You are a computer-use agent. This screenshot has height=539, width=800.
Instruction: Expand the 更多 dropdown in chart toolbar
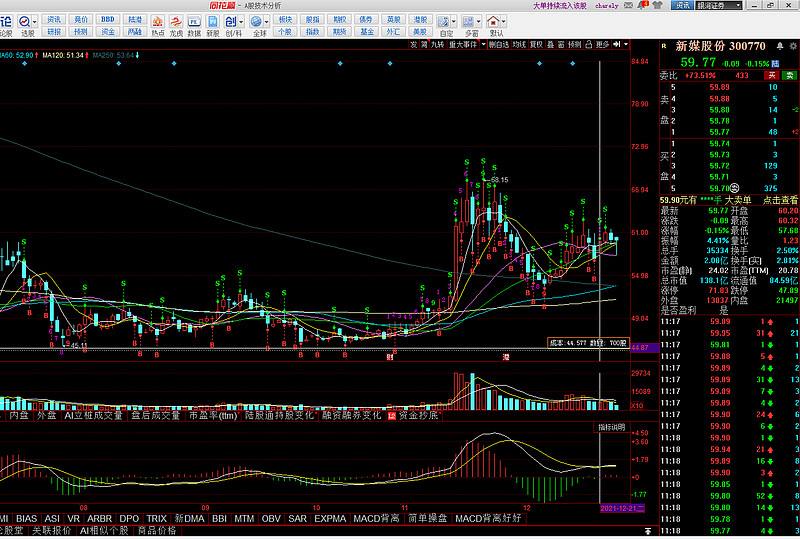[603, 45]
